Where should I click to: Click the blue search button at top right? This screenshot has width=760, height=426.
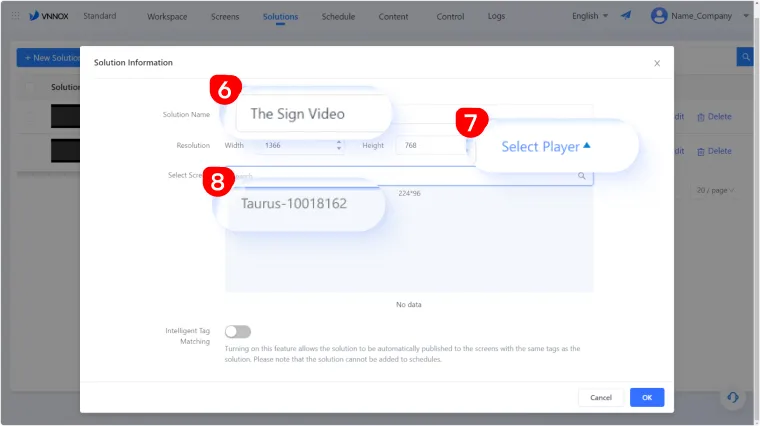pos(745,57)
